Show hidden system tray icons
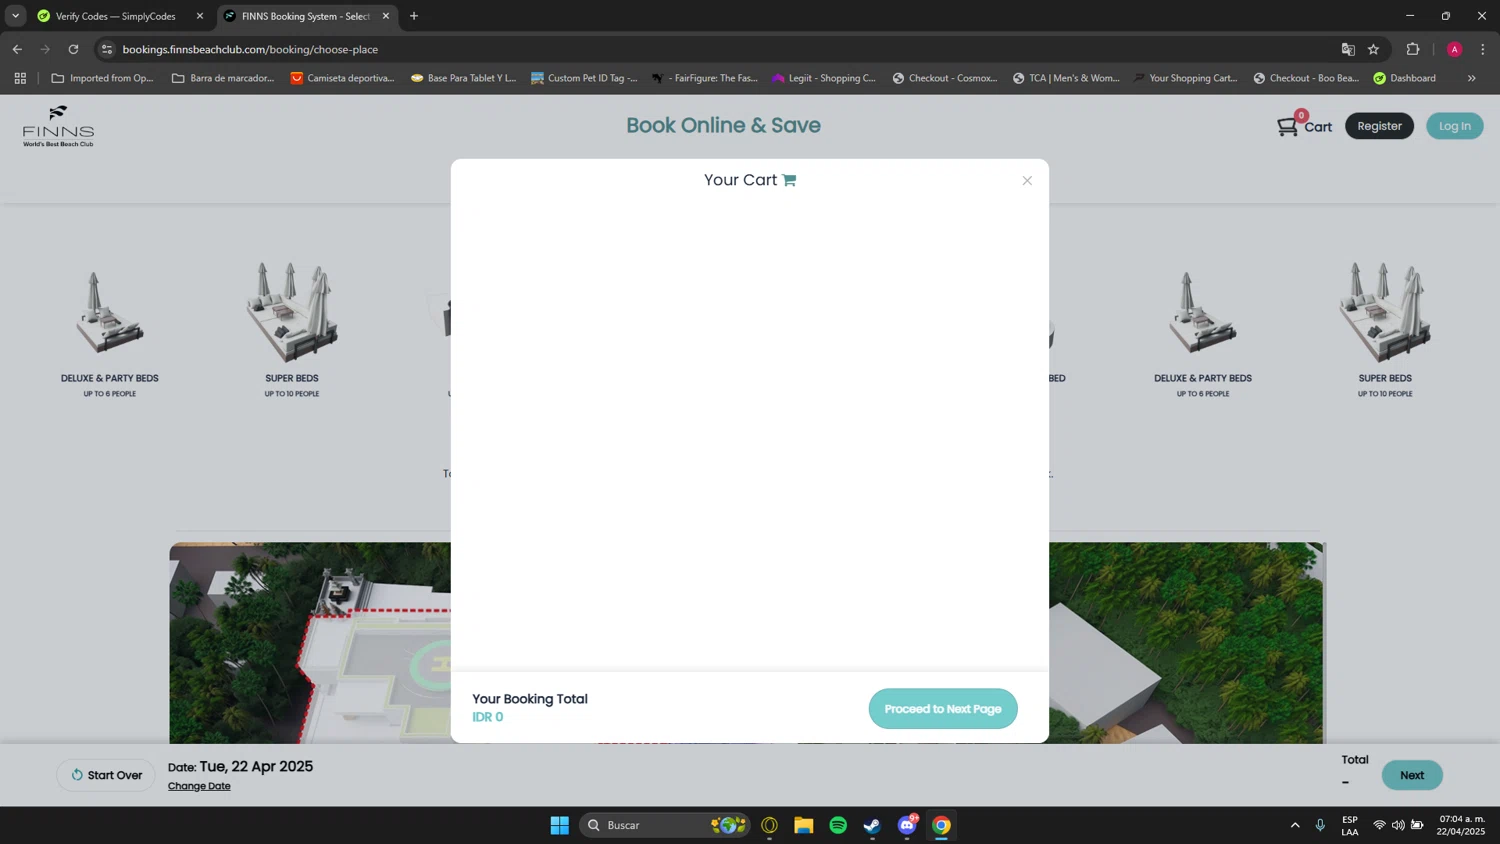This screenshot has height=844, width=1500. [1295, 825]
